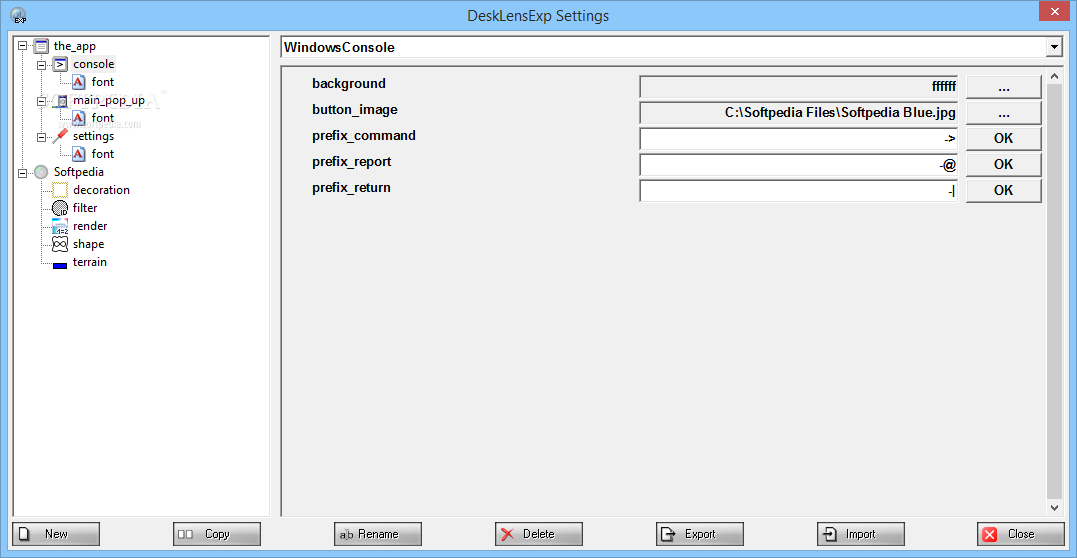Click the button_image property label
Image resolution: width=1077 pixels, height=558 pixels.
pyautogui.click(x=354, y=110)
